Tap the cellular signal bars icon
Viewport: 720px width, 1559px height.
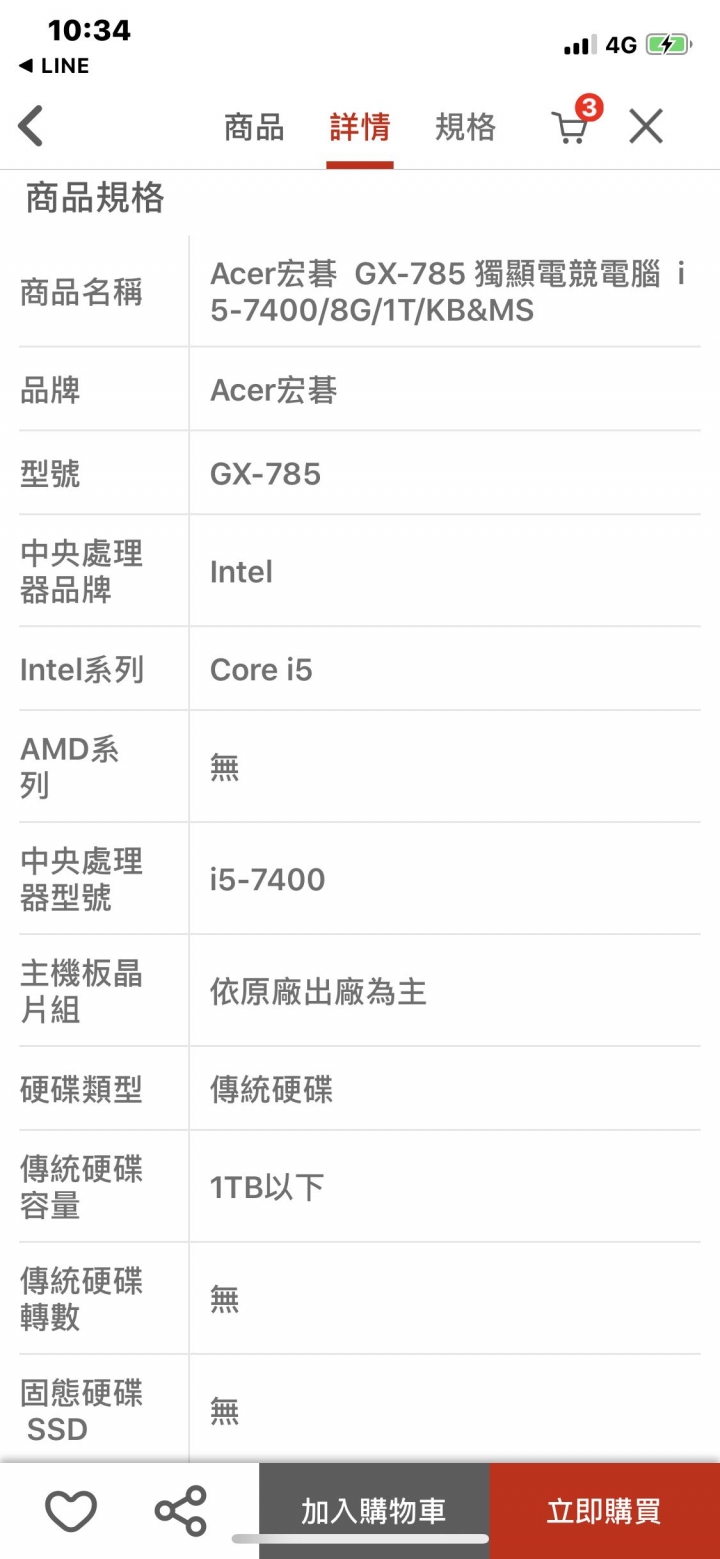(x=580, y=45)
